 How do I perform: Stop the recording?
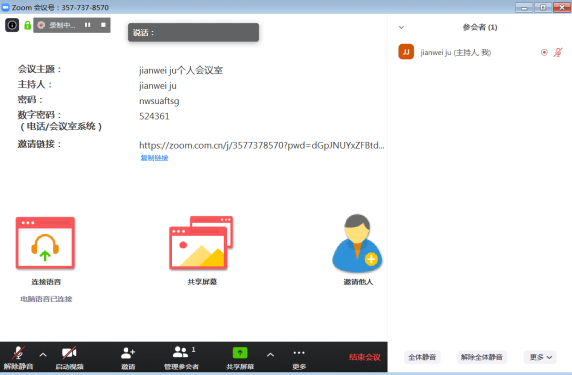pos(103,25)
